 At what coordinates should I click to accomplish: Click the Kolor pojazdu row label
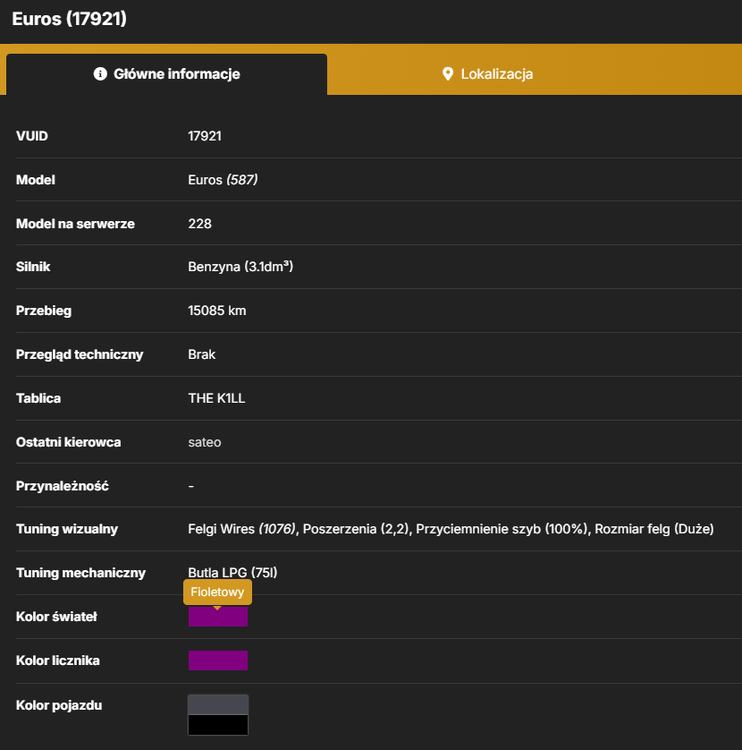point(59,706)
